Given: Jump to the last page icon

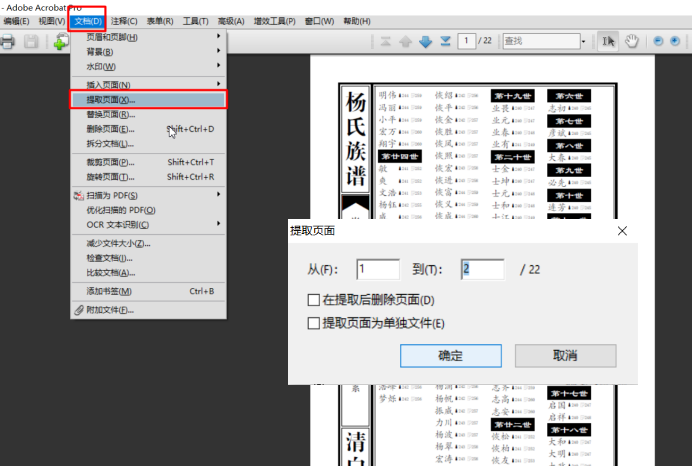Looking at the screenshot, I should click(445, 41).
